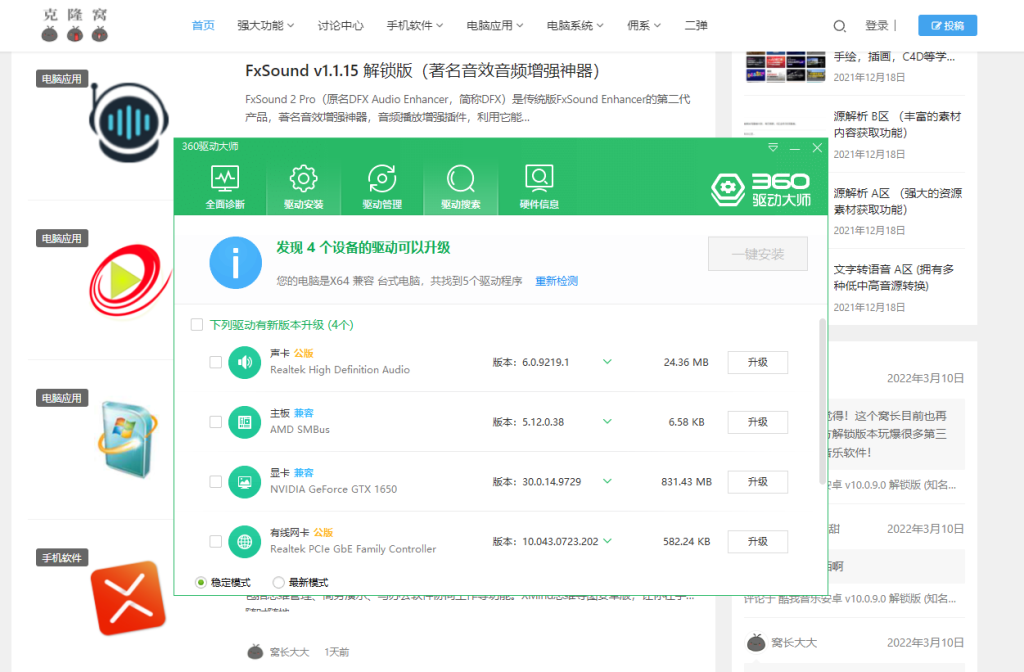Viewport: 1024px width, 672px height.
Task: Click the sound card speaker icon
Action: point(245,362)
